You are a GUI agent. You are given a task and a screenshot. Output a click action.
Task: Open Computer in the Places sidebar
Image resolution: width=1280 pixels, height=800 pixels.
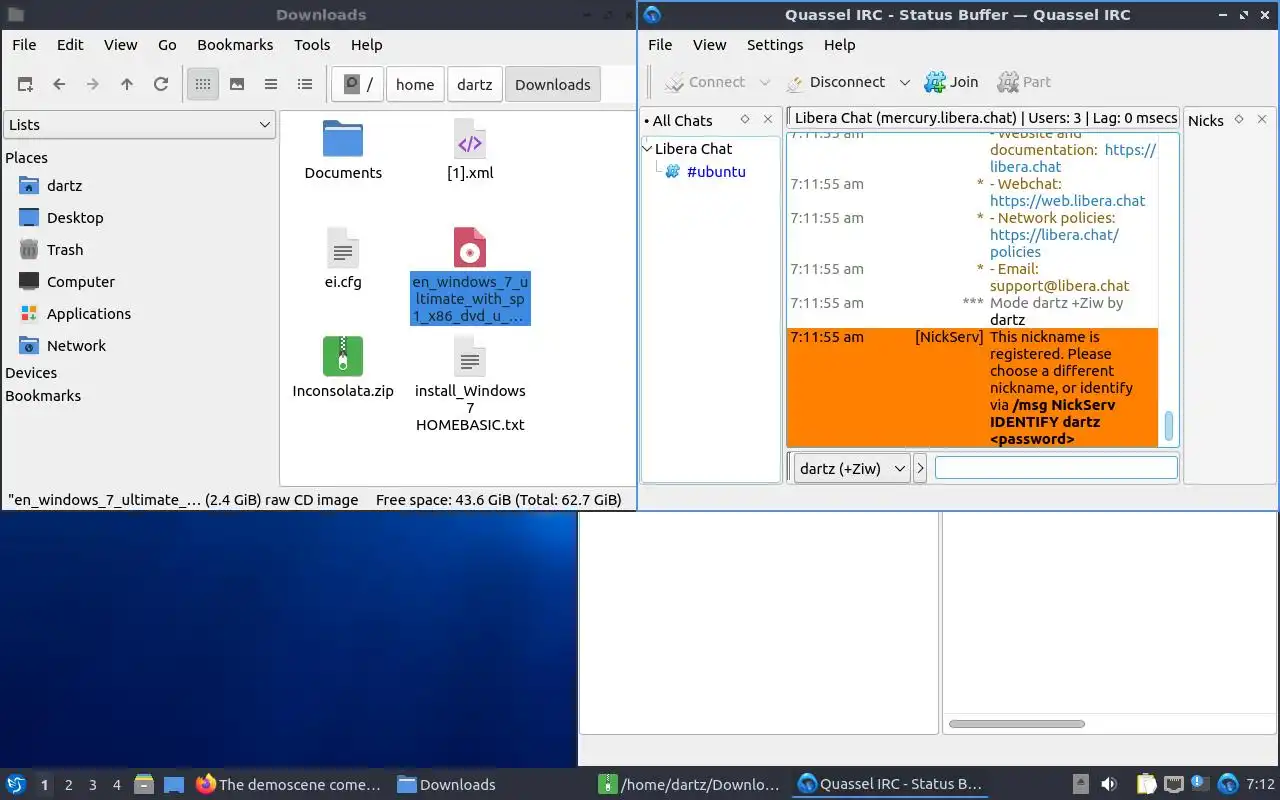tap(81, 282)
